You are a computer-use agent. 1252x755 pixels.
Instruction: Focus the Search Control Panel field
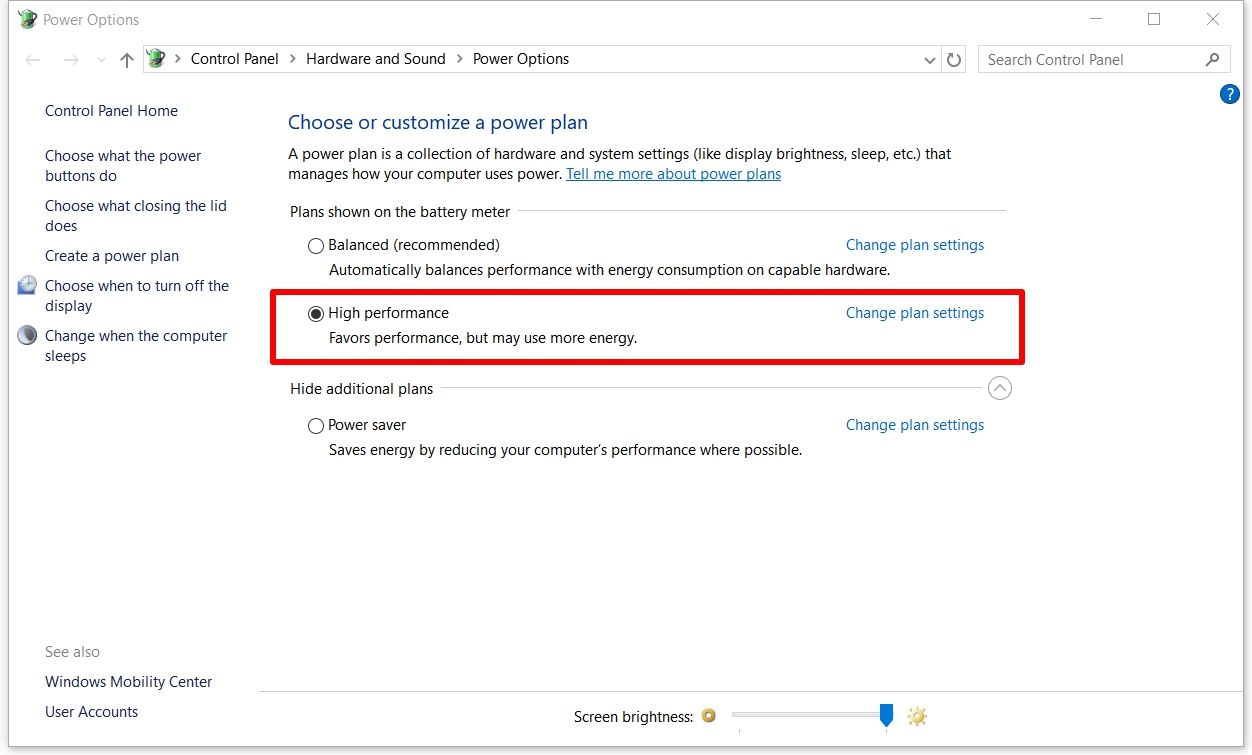pyautogui.click(x=1090, y=60)
